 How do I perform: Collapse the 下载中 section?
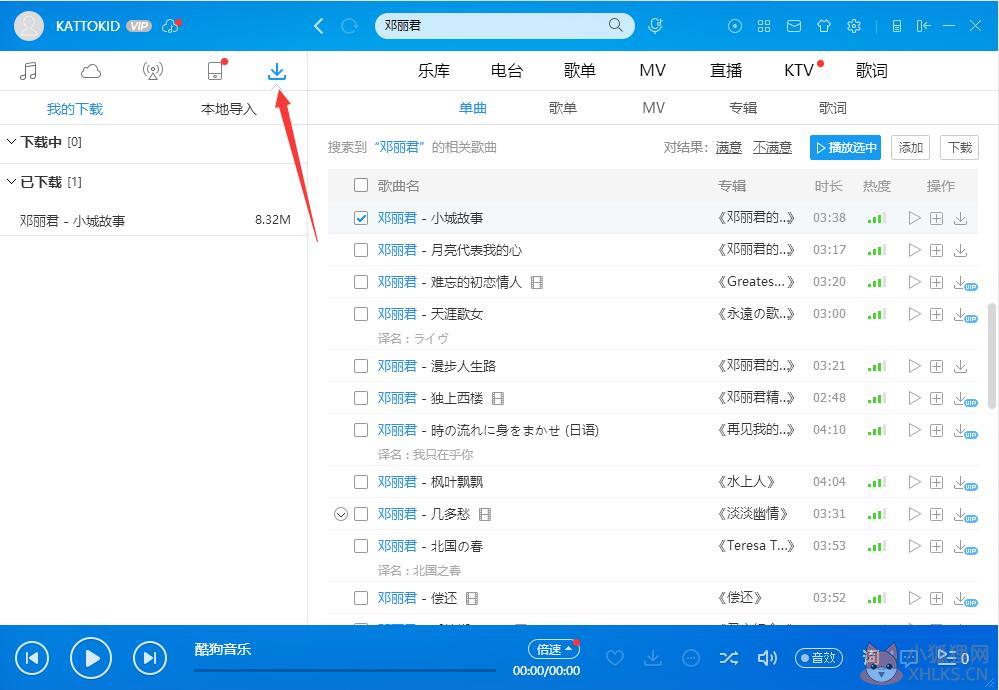click(x=11, y=141)
